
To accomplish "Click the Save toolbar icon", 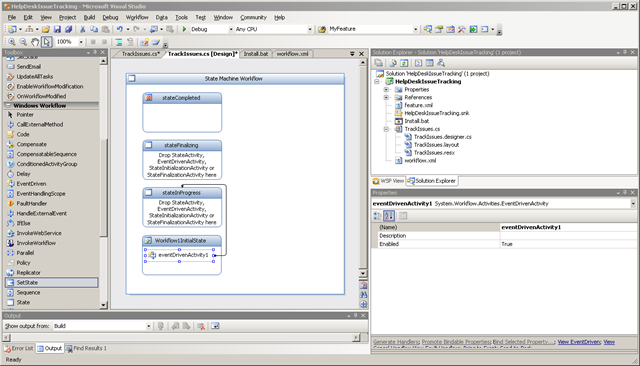I will tap(57, 29).
